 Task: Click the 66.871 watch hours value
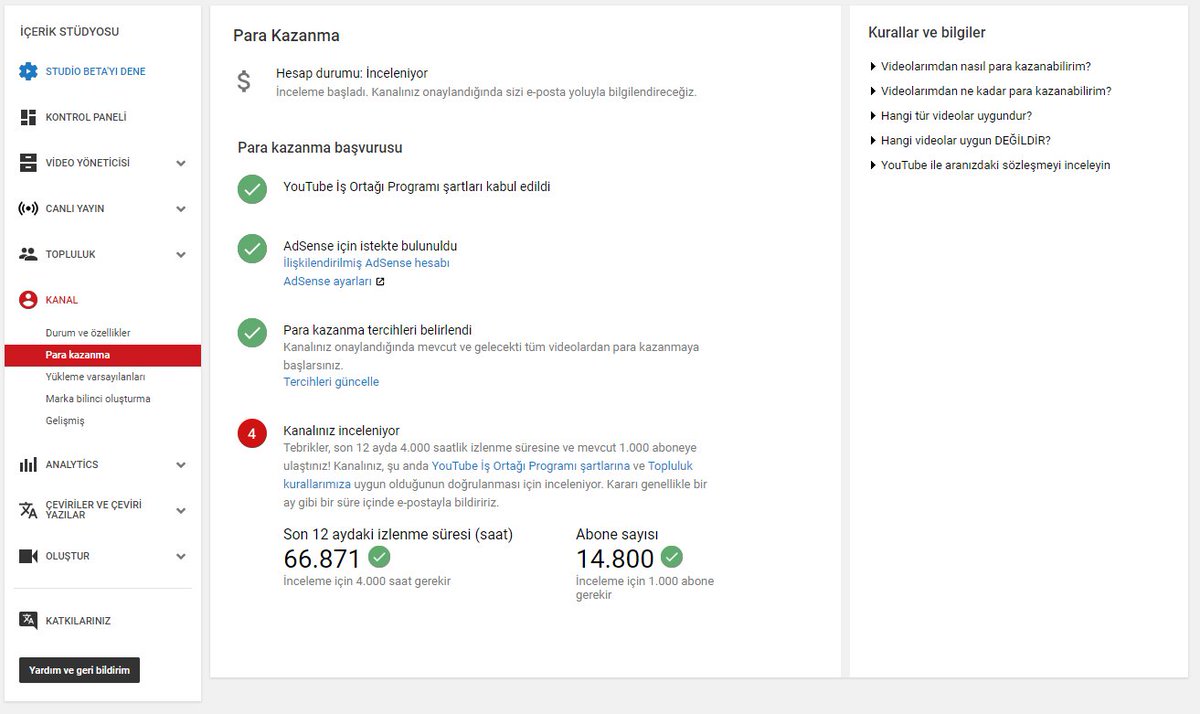[x=322, y=558]
